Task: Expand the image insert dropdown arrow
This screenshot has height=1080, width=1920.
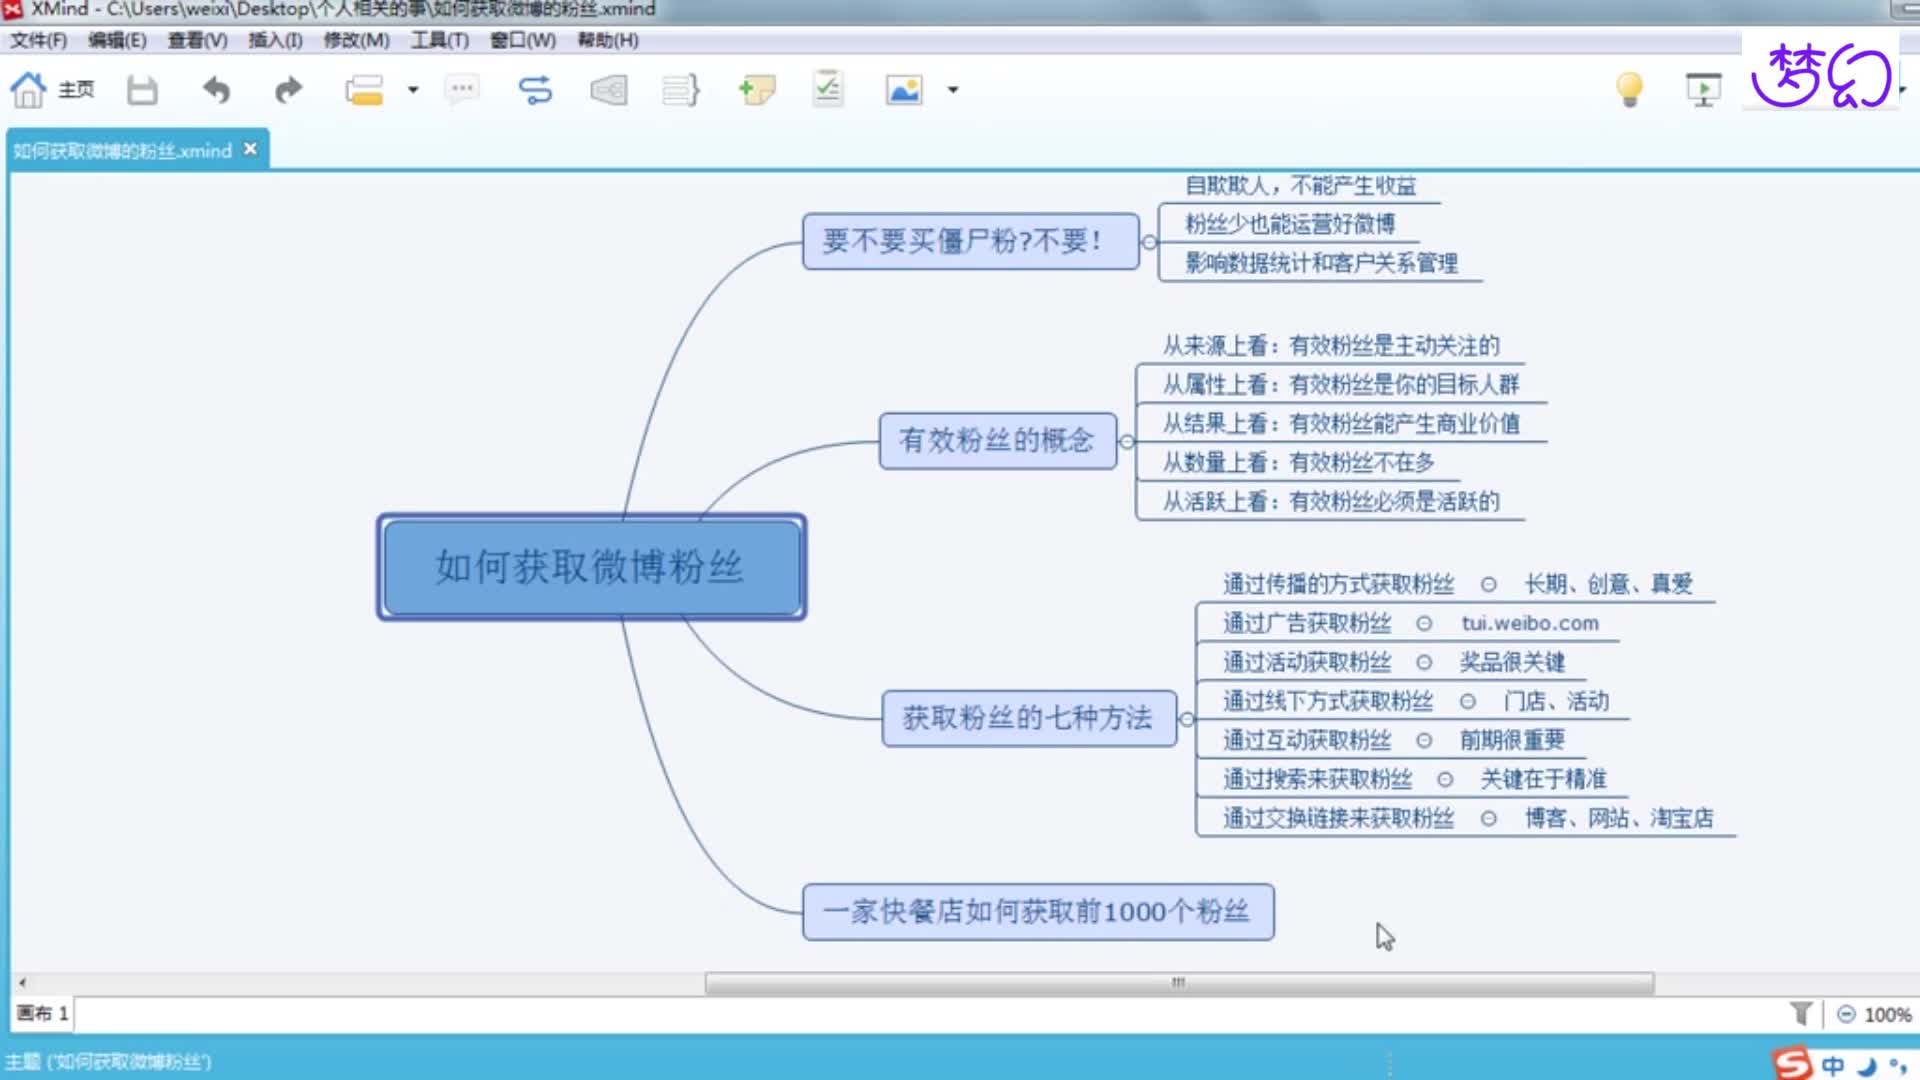Action: [952, 90]
